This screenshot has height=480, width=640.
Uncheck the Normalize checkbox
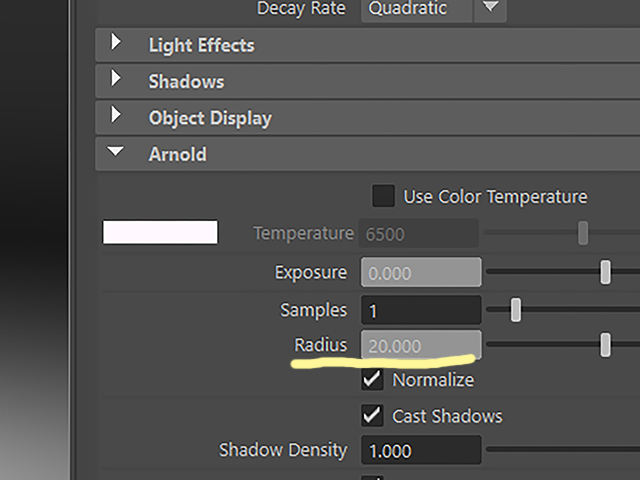(372, 380)
